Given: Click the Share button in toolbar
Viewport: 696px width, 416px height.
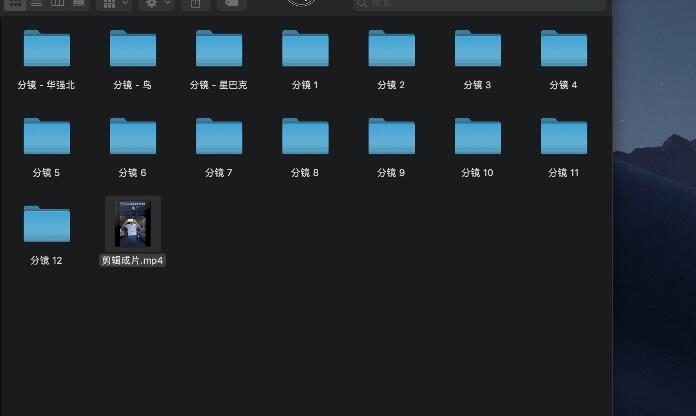Looking at the screenshot, I should pyautogui.click(x=196, y=4).
